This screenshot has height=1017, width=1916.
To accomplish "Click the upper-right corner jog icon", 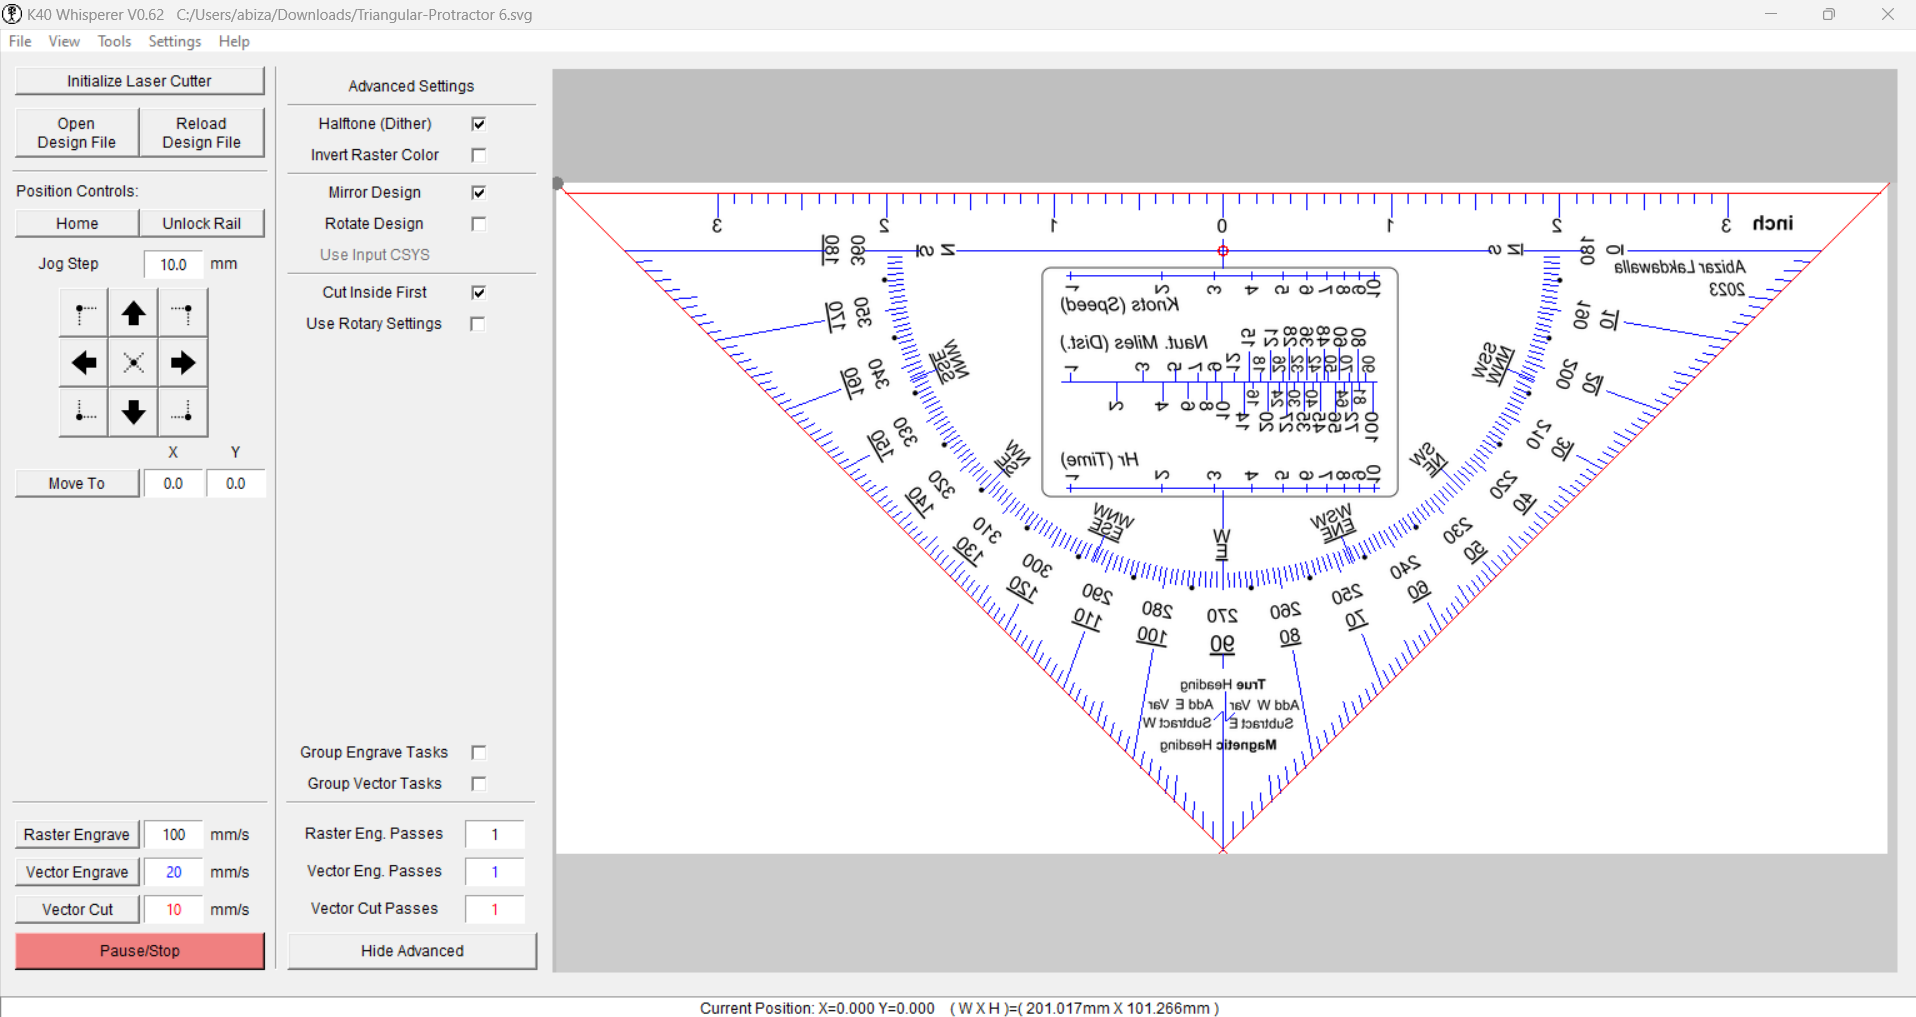I will click(182, 312).
